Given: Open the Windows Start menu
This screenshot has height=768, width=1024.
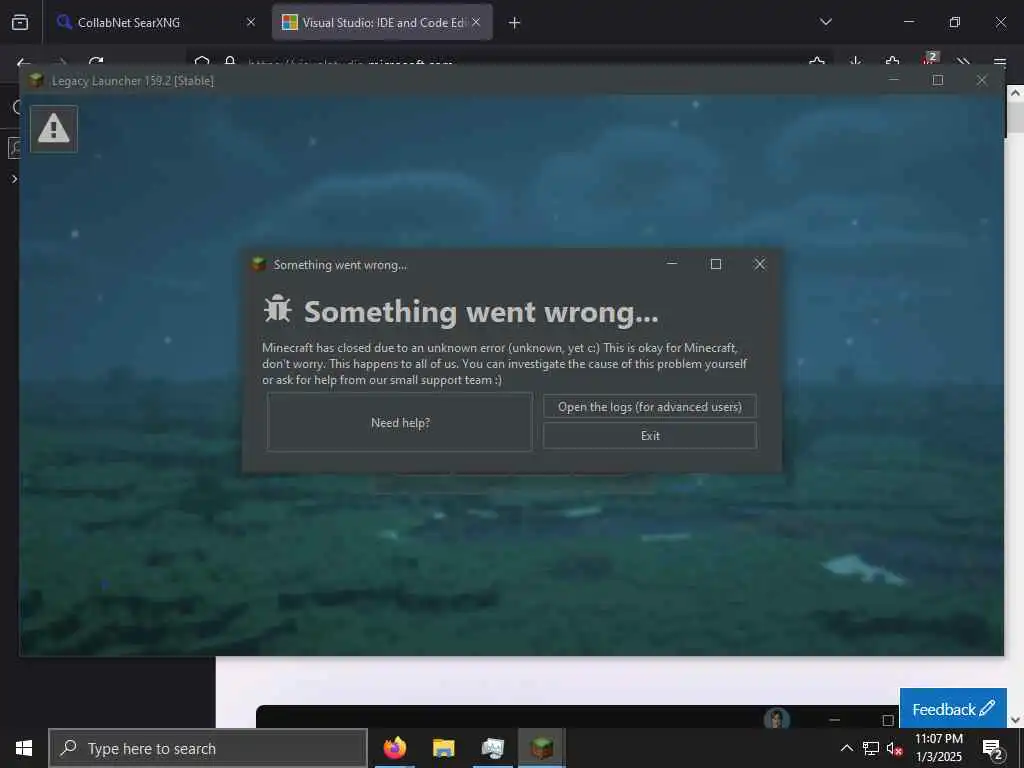Looking at the screenshot, I should click(24, 748).
